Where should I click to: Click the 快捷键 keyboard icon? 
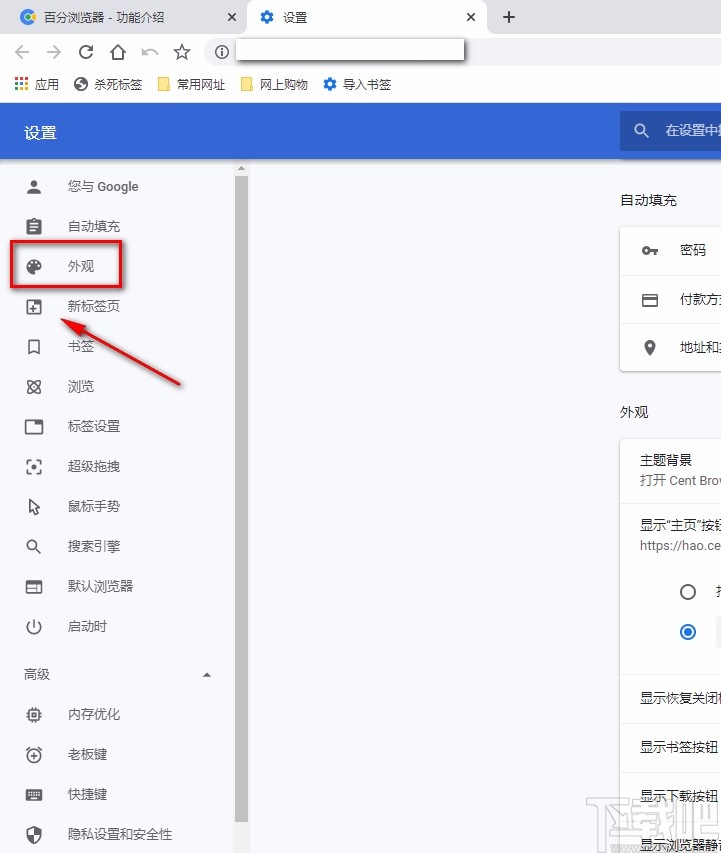[x=34, y=795]
